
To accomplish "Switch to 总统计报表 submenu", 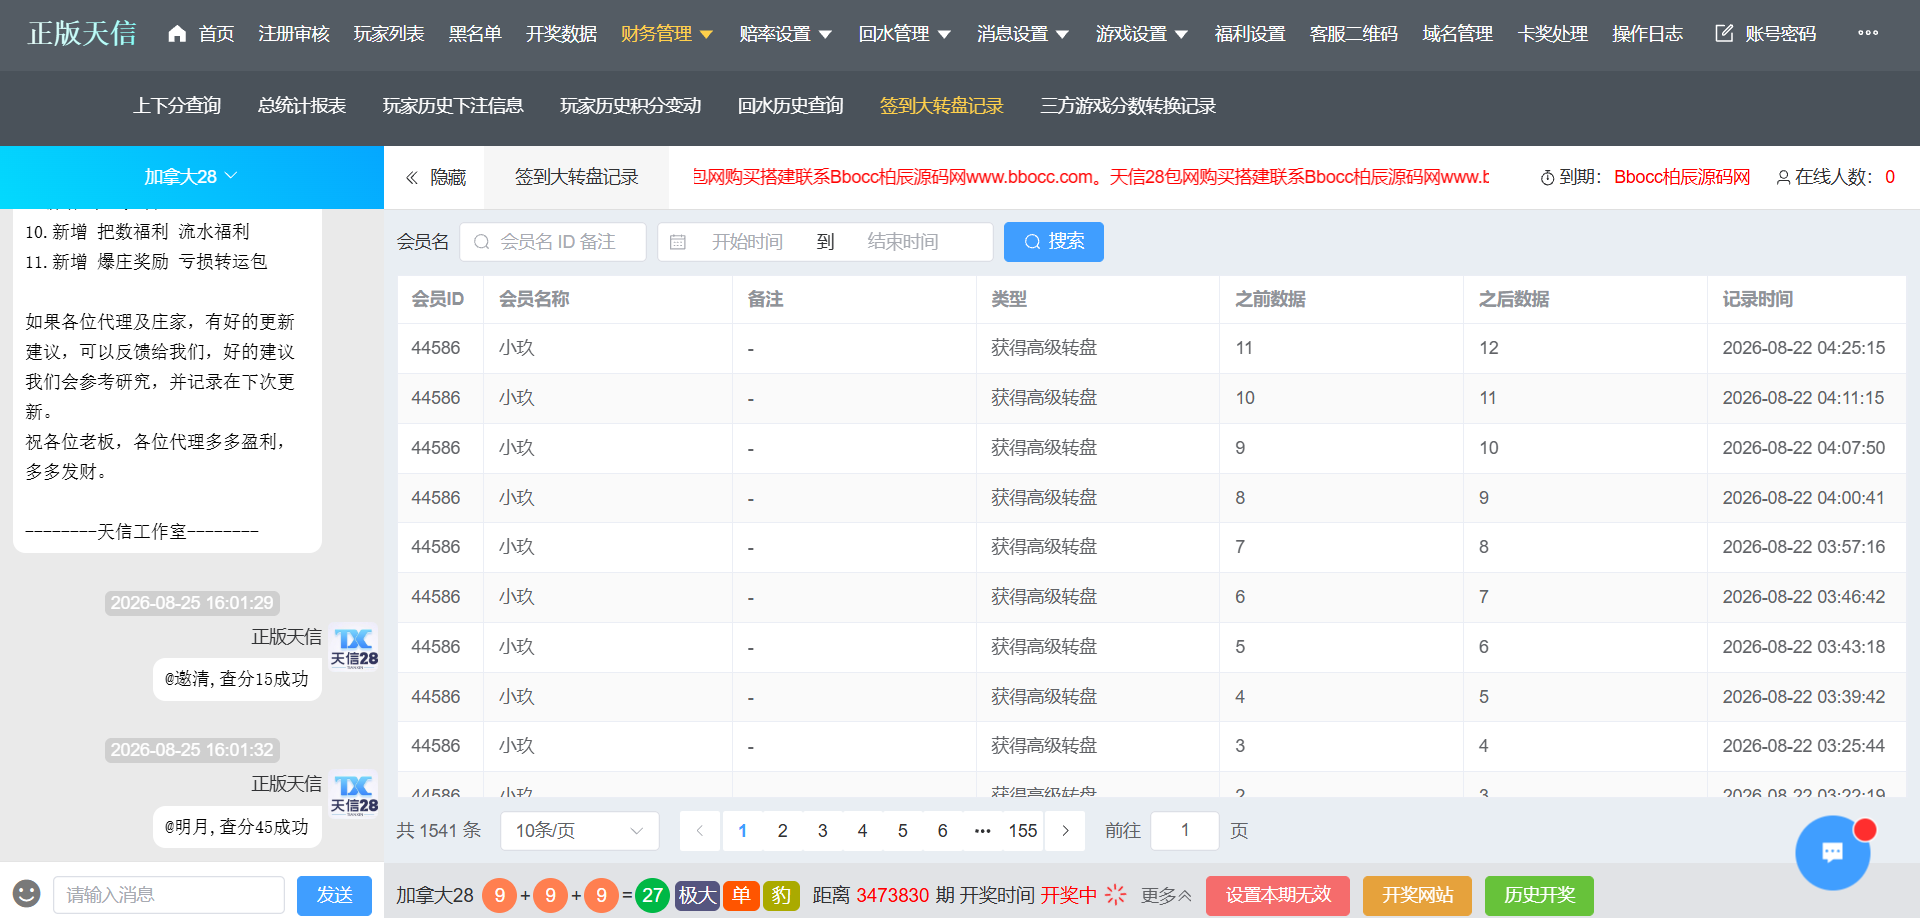I will click(302, 106).
